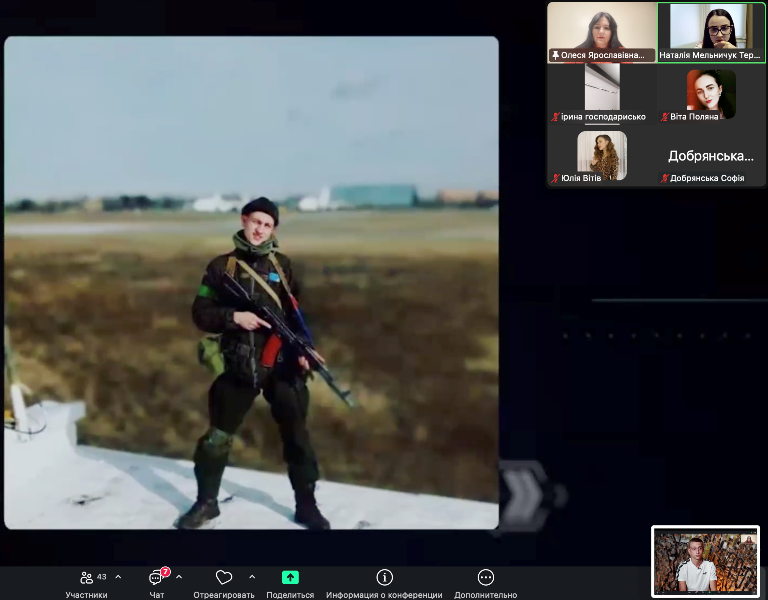Click the small speaker video in bottom-right corner
Screen dimensions: 768x600
click(705, 561)
